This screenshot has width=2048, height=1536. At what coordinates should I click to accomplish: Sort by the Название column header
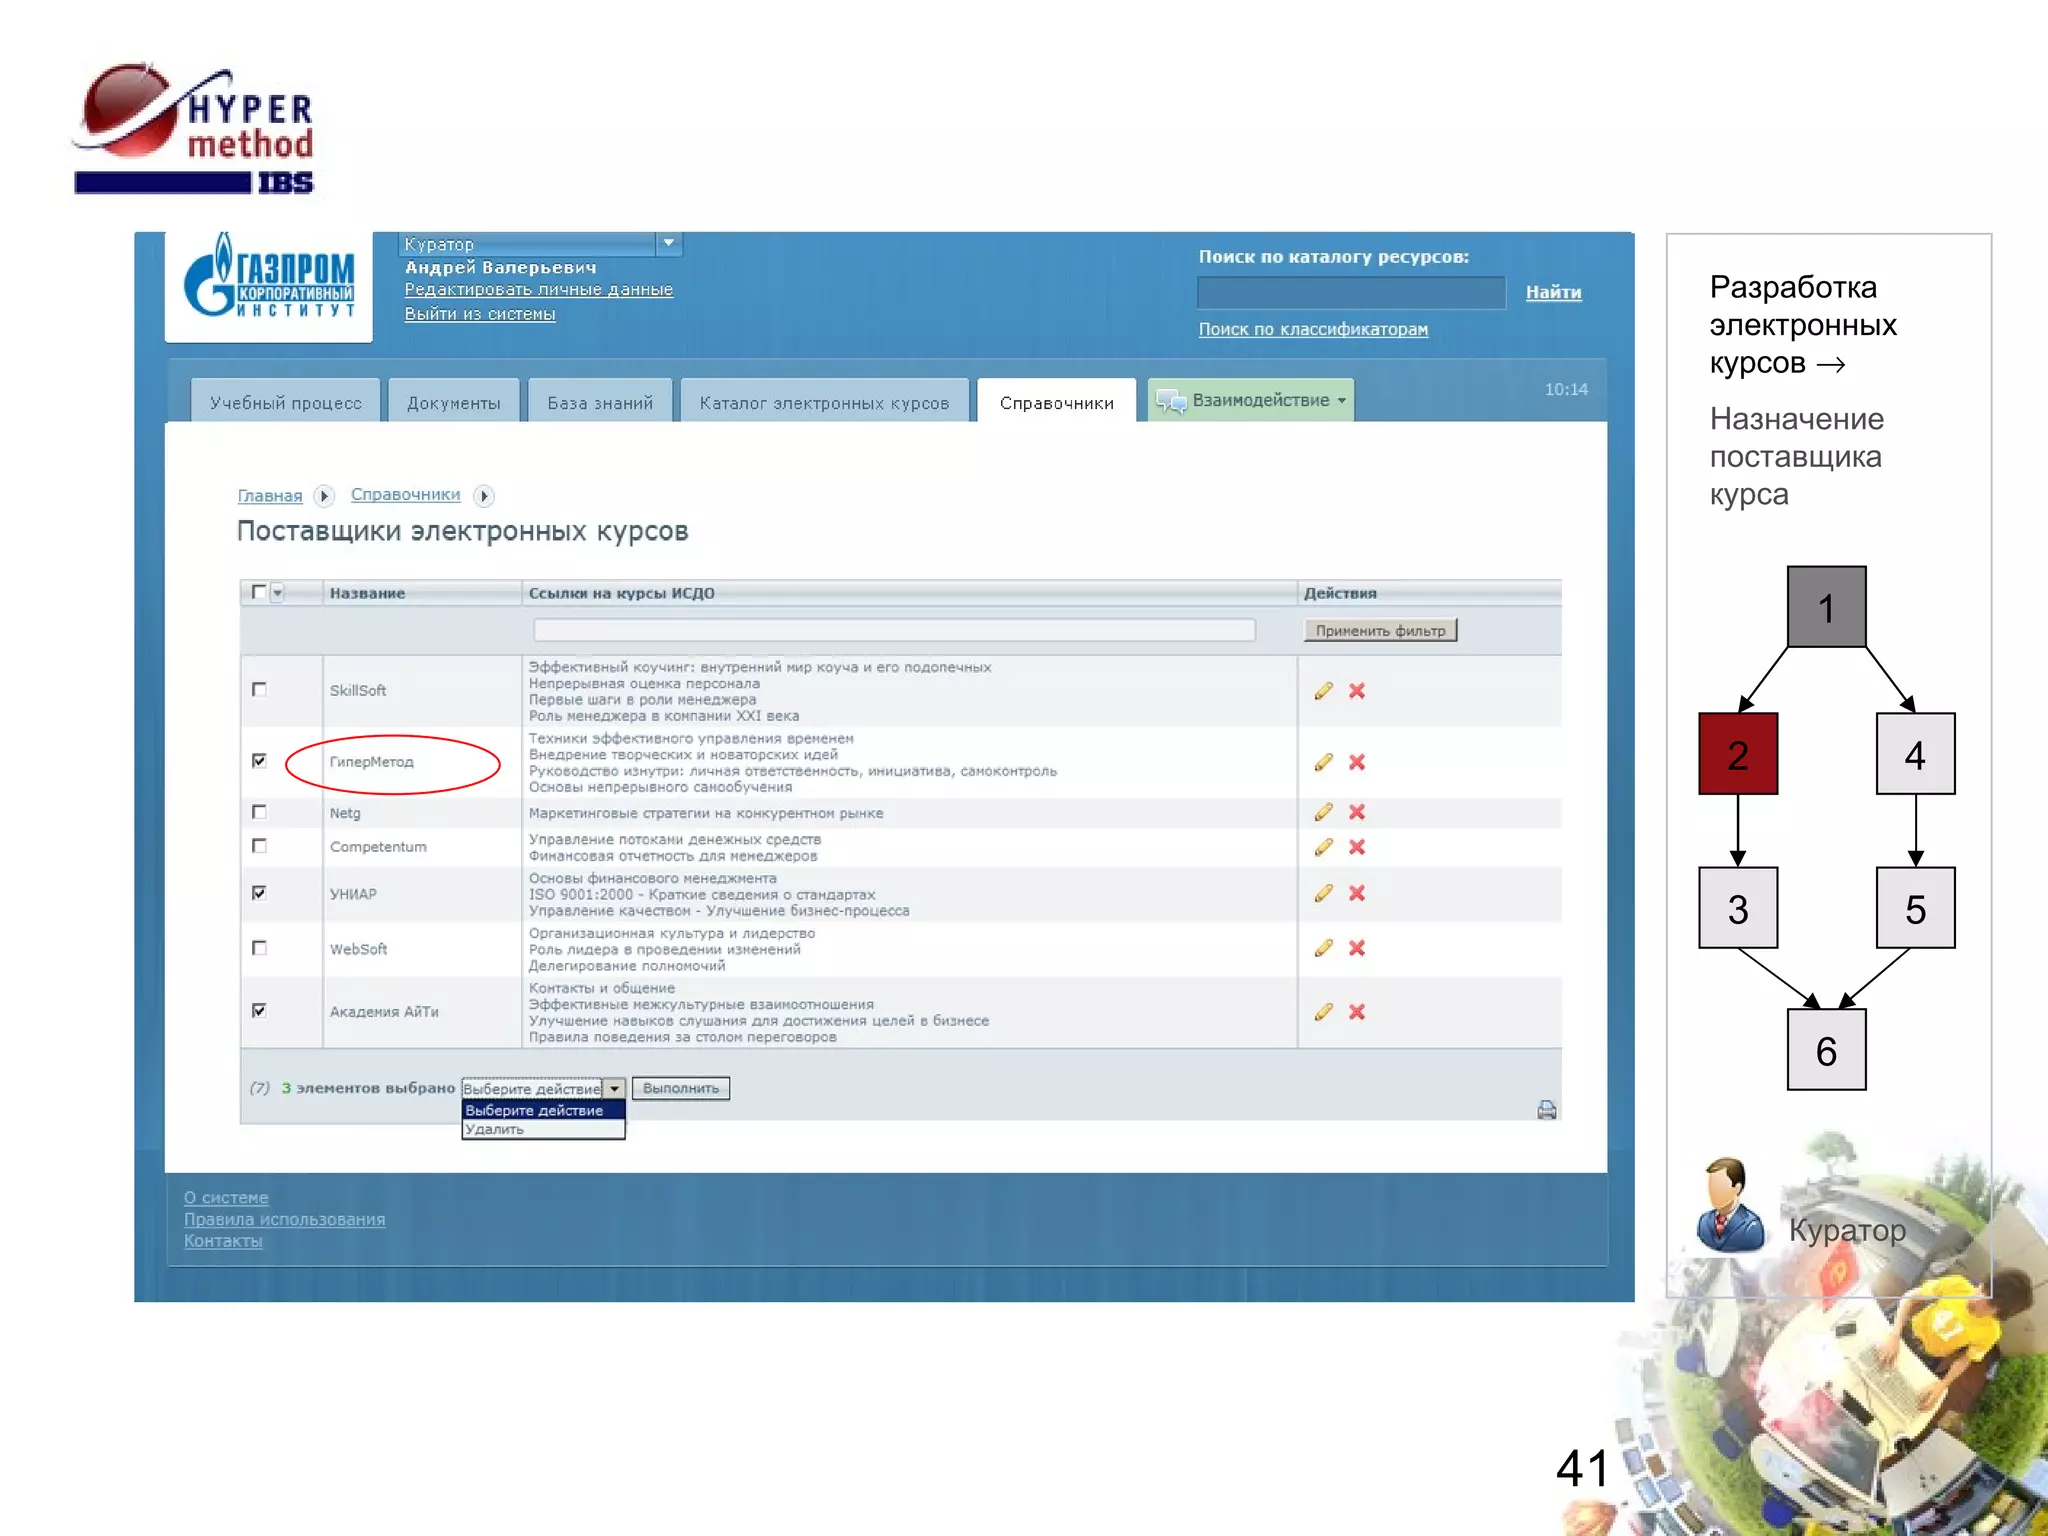click(x=367, y=593)
